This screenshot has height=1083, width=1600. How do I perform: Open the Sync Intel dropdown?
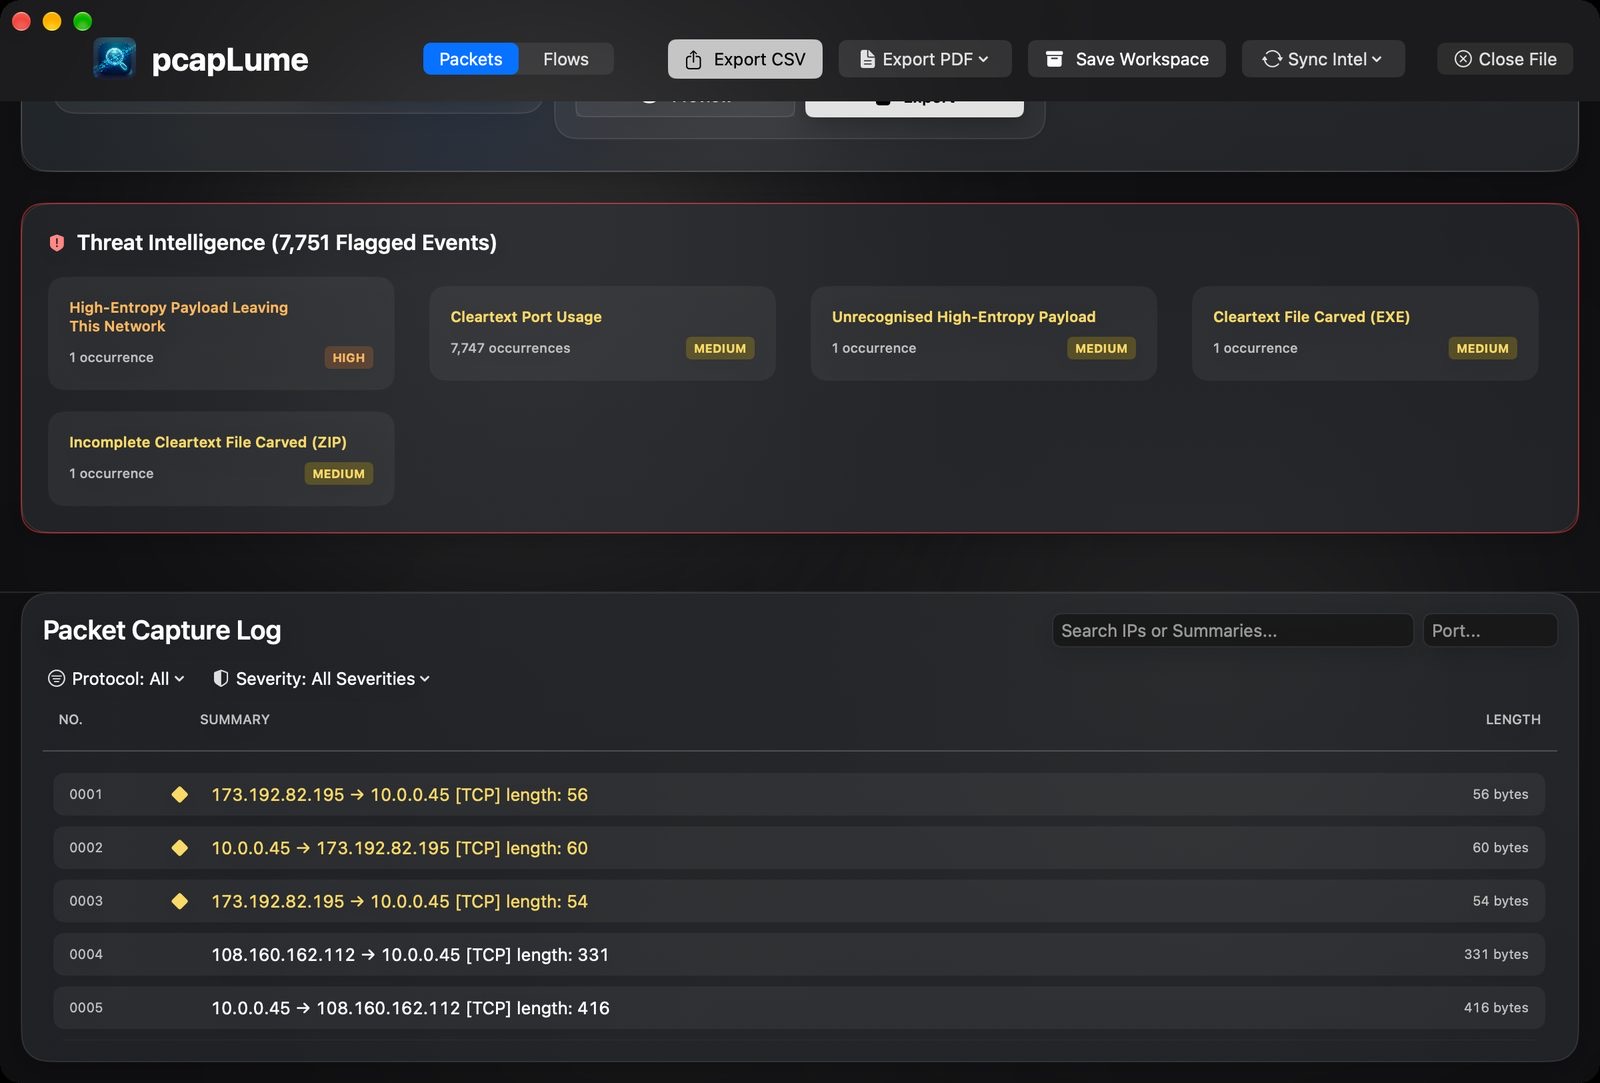tap(1323, 59)
